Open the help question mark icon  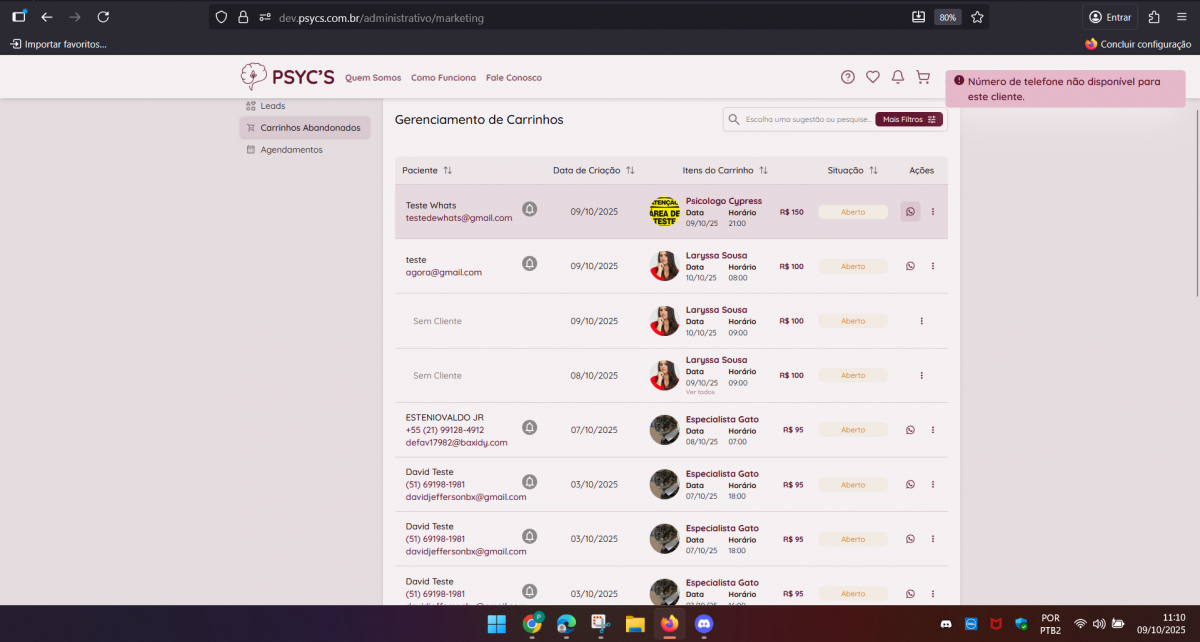847,77
